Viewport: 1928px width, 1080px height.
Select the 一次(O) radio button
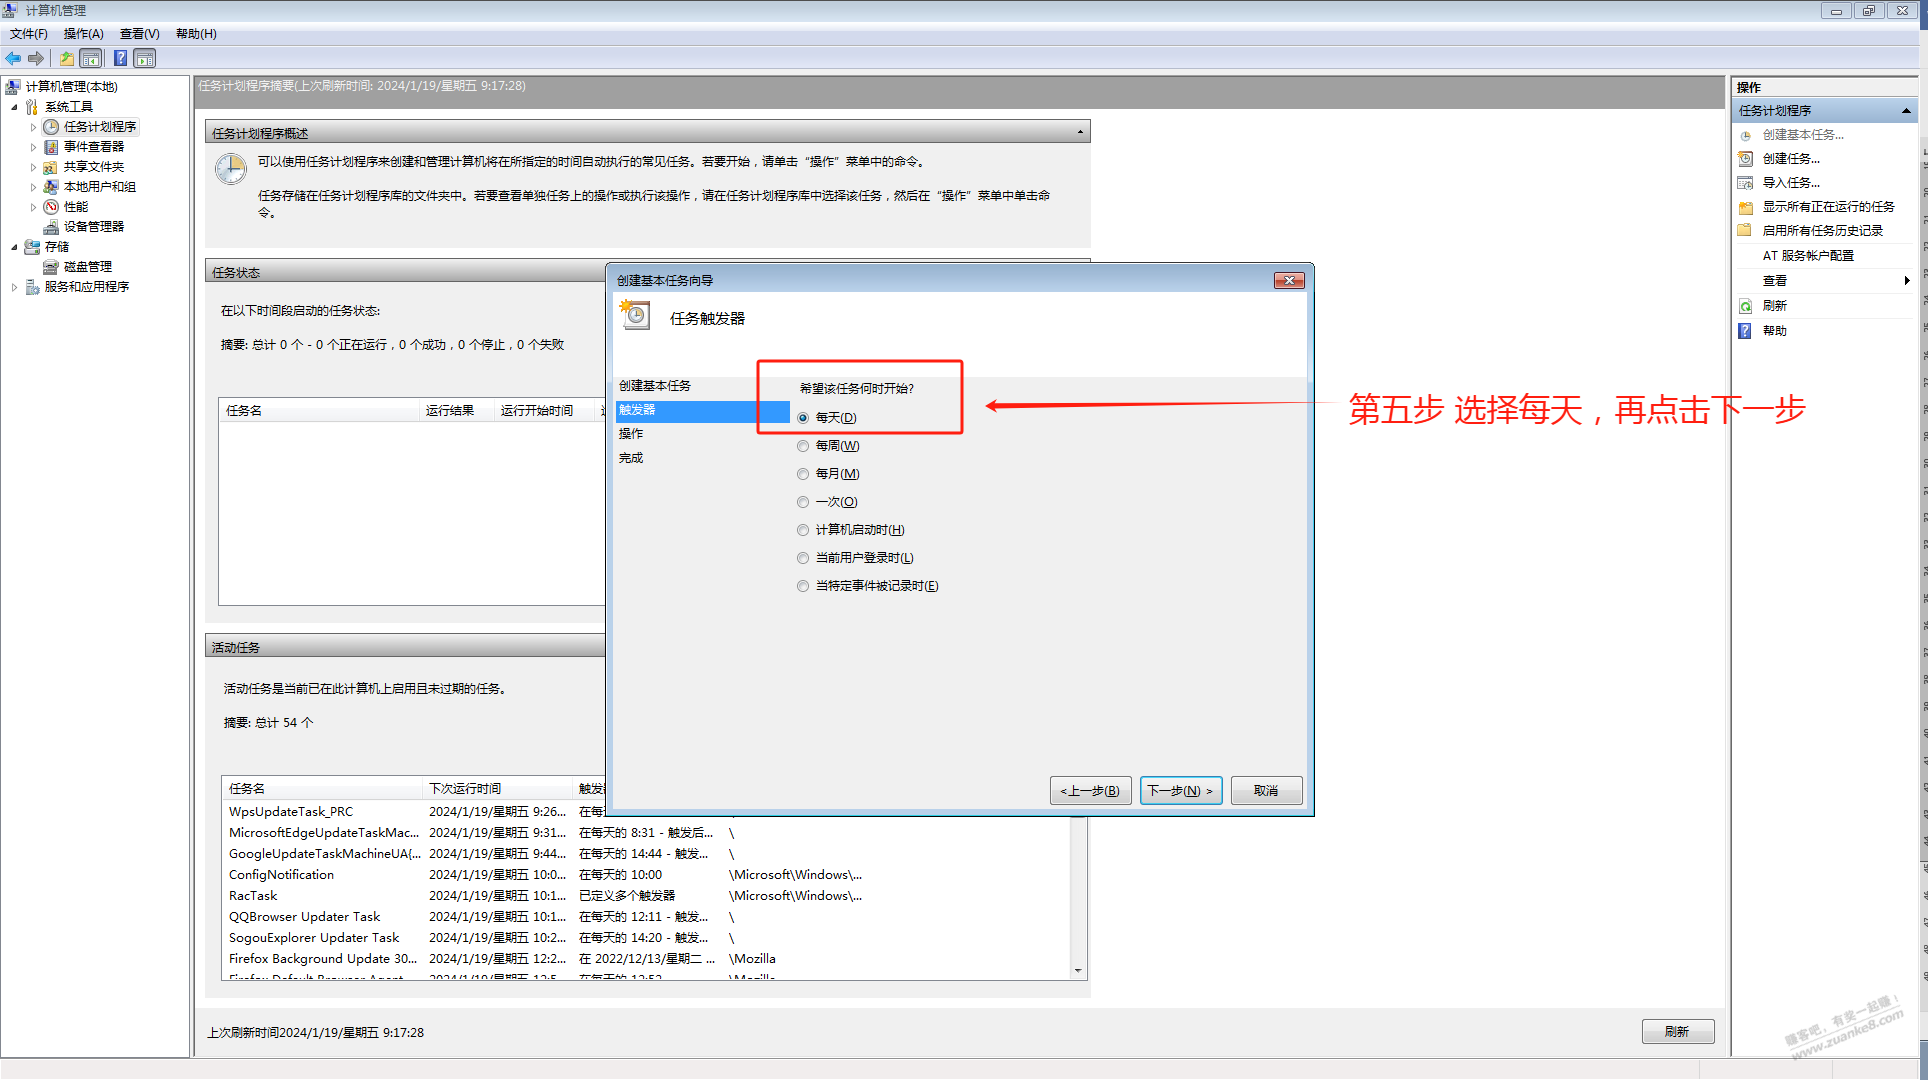(x=803, y=502)
